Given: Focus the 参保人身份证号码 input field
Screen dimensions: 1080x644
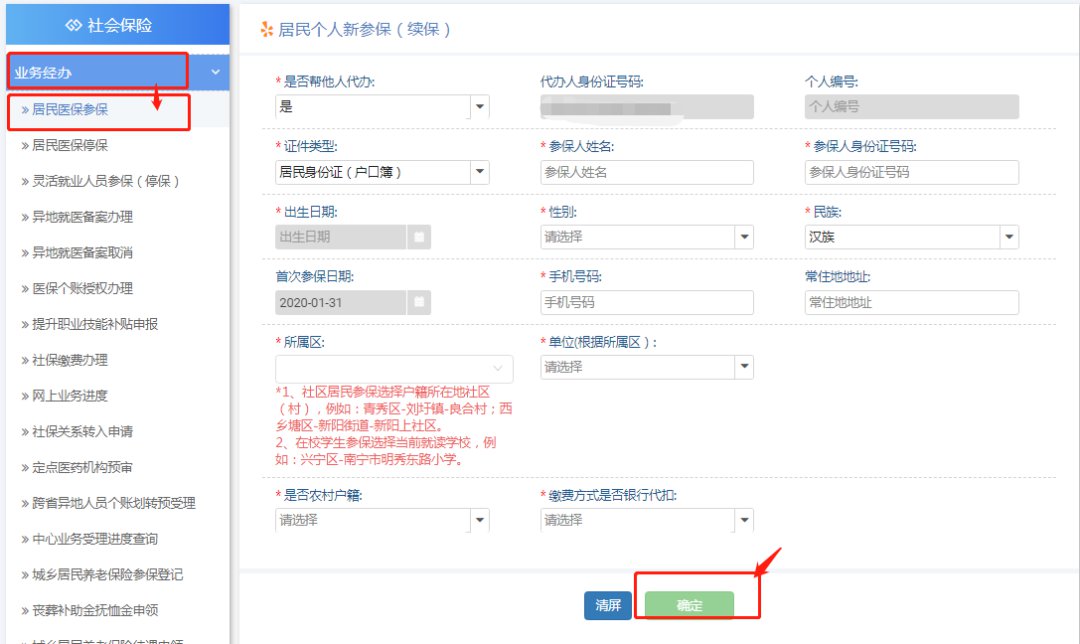Looking at the screenshot, I should click(911, 172).
